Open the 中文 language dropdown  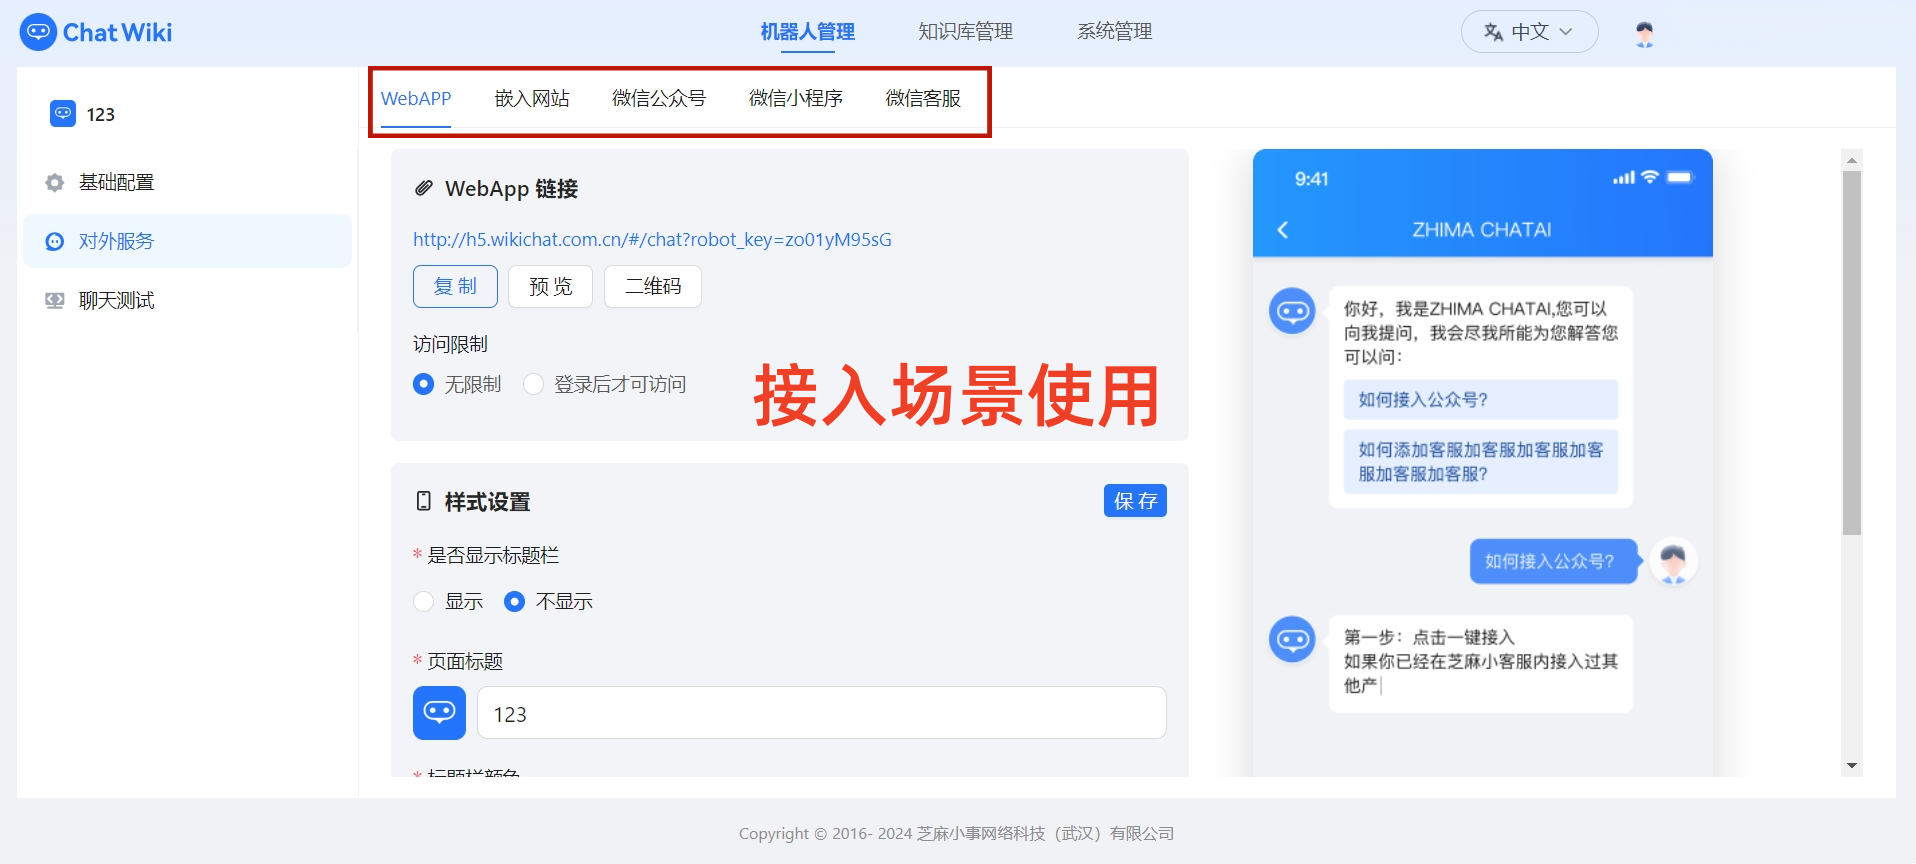coord(1529,32)
